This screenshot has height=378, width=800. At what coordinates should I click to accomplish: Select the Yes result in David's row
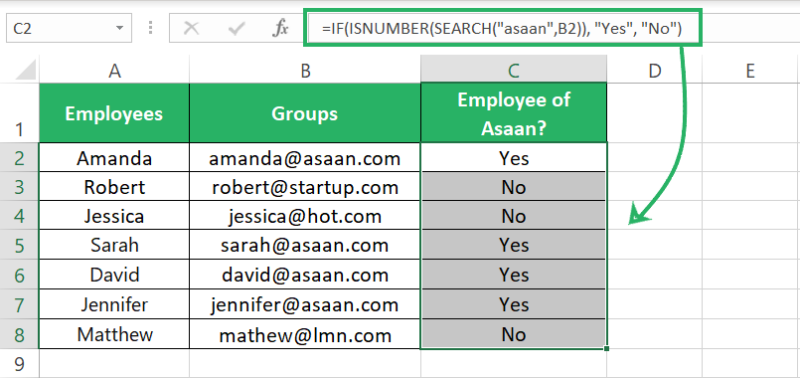[x=514, y=275]
